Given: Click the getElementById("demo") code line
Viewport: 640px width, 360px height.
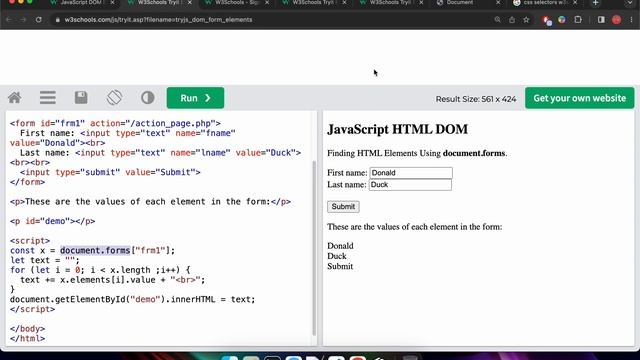Looking at the screenshot, I should click(x=133, y=299).
